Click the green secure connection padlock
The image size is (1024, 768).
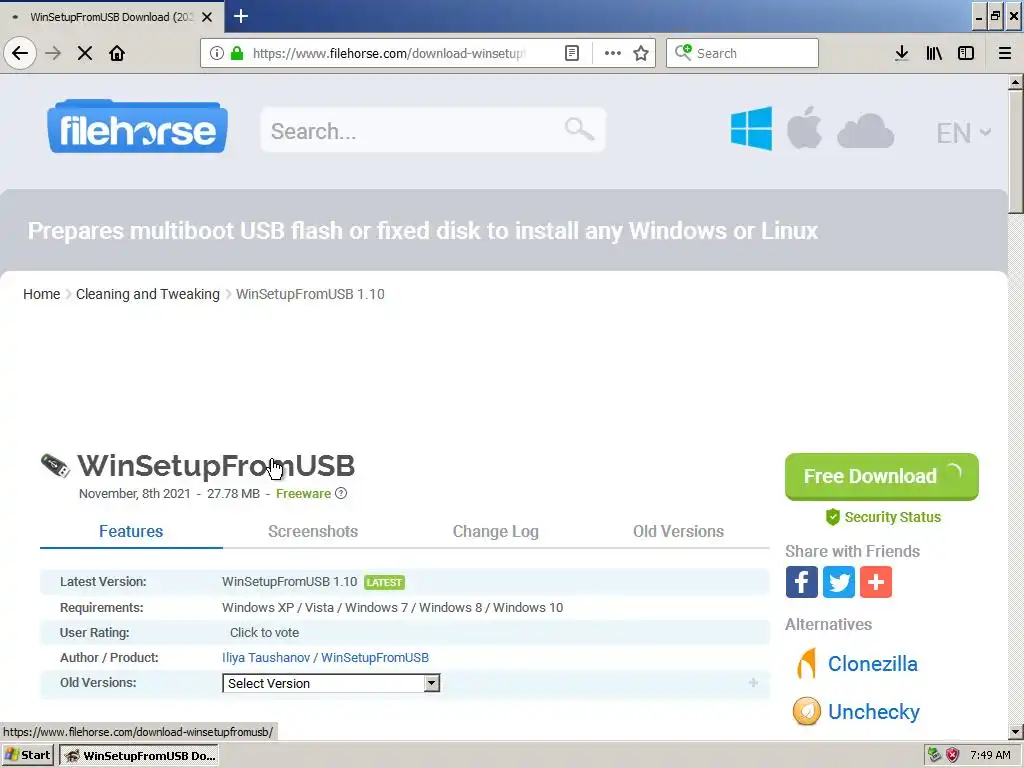(x=237, y=53)
